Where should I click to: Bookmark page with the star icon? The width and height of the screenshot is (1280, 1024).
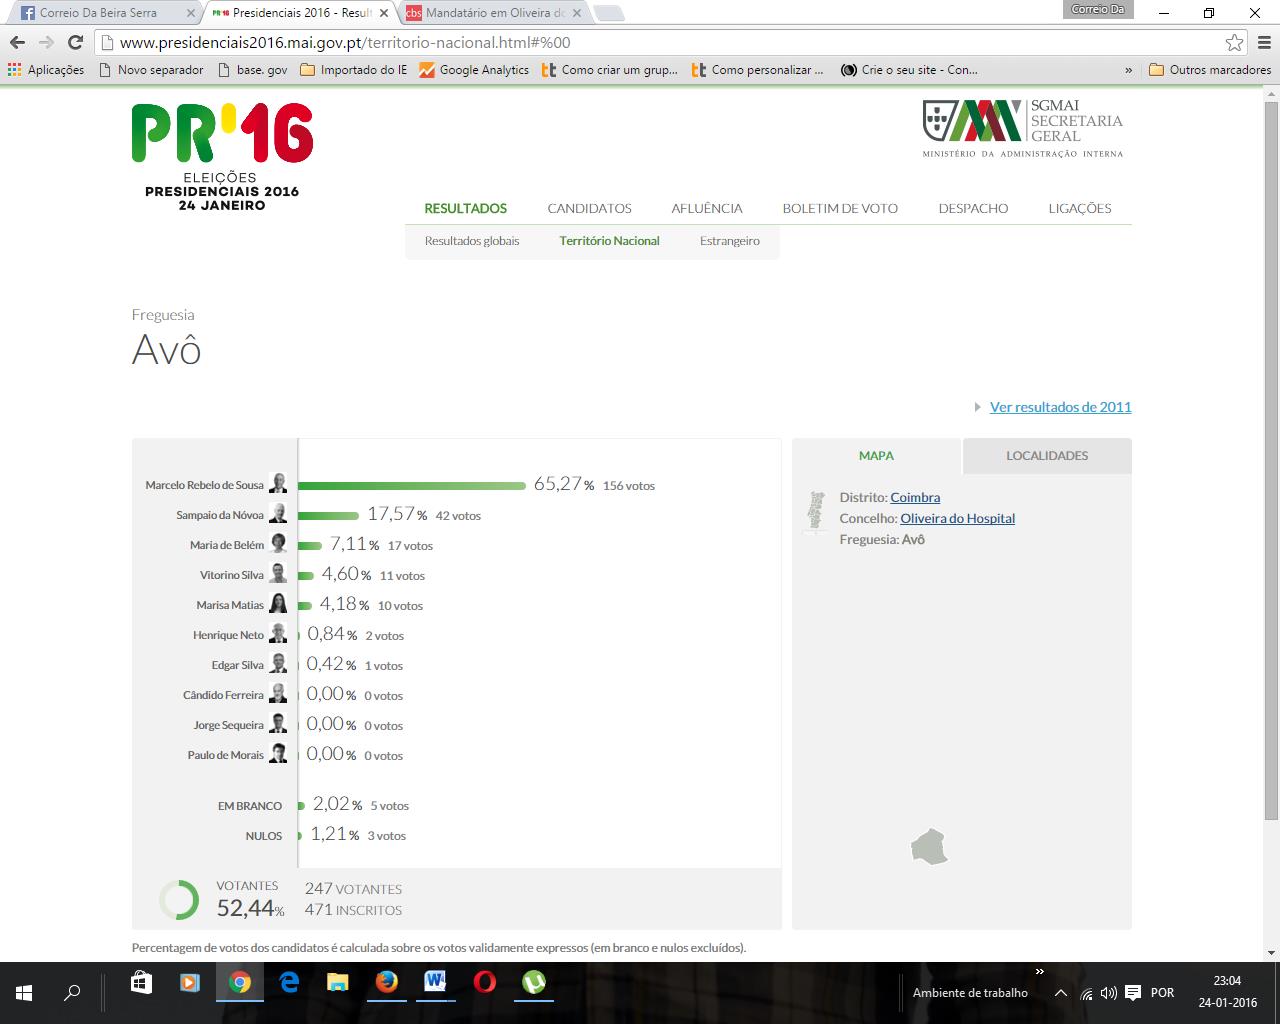(1235, 43)
